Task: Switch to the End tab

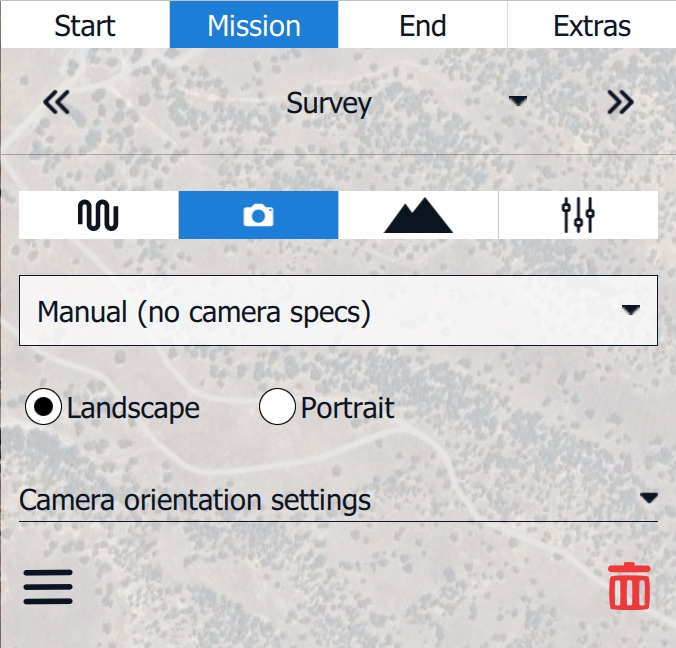Action: [x=422, y=25]
